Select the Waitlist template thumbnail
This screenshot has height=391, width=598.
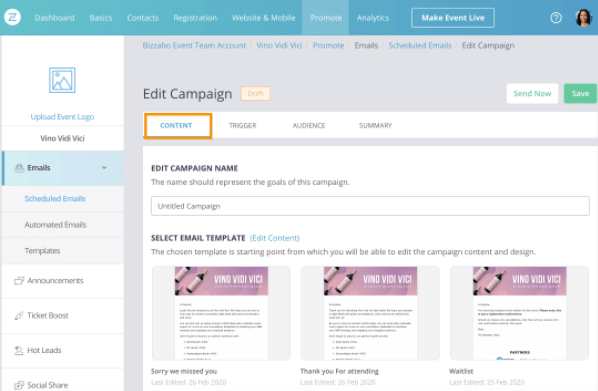[x=519, y=313]
